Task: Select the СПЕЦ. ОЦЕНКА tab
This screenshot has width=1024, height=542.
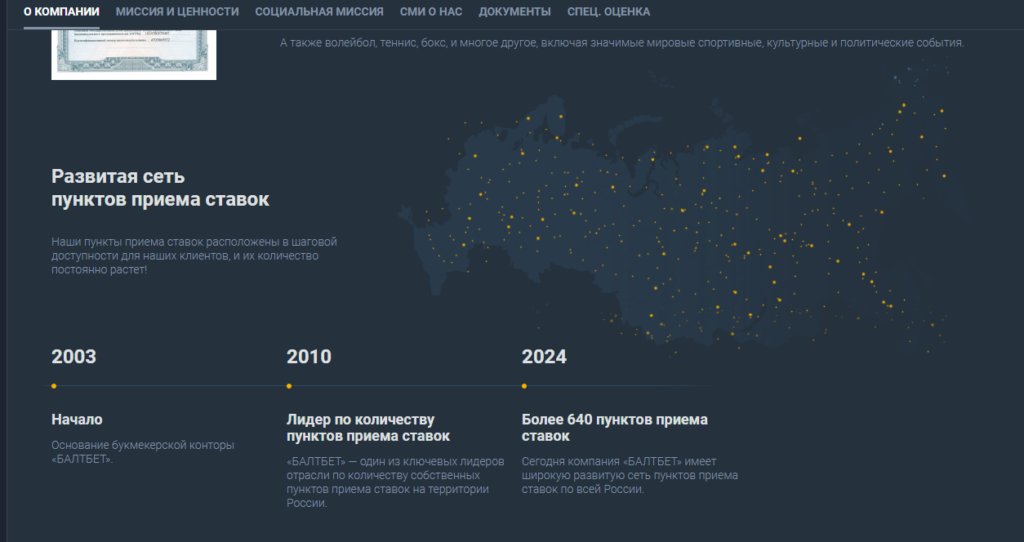Action: click(608, 12)
